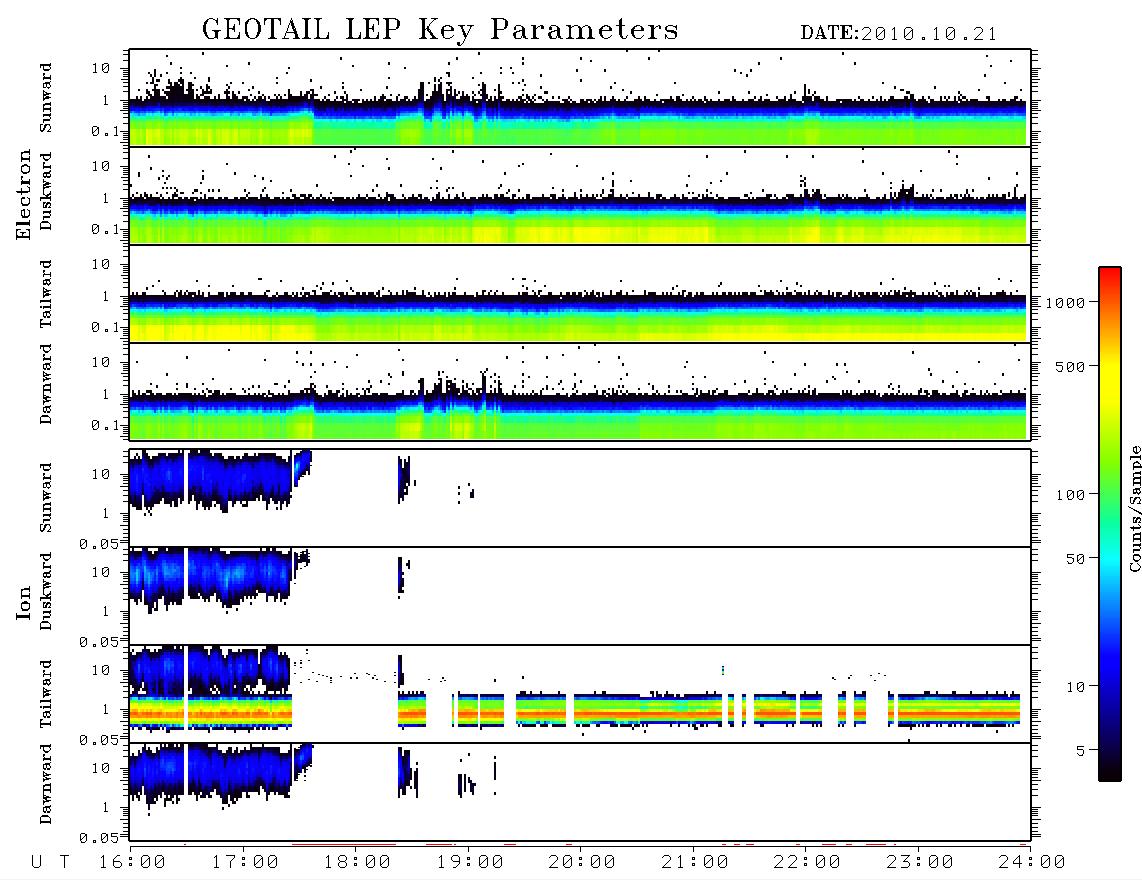Click the Ion 'Dawnward' axis label

coord(46,784)
